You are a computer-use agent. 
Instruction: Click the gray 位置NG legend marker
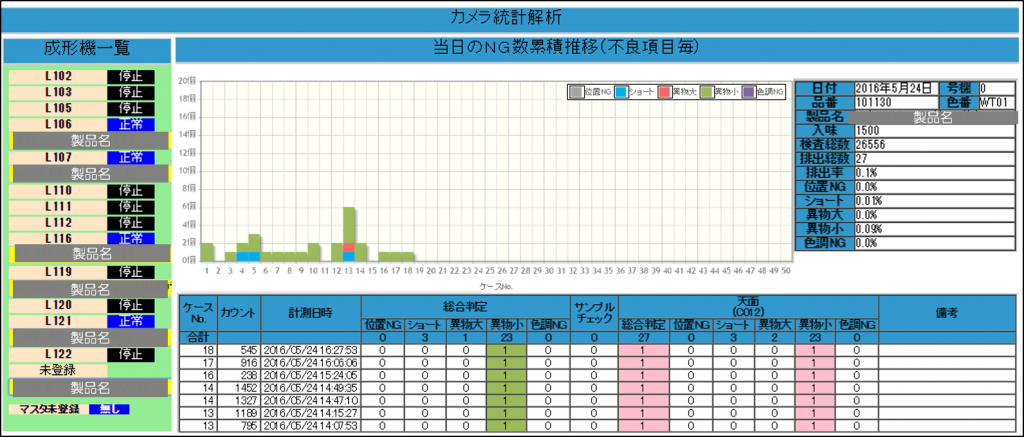(576, 91)
